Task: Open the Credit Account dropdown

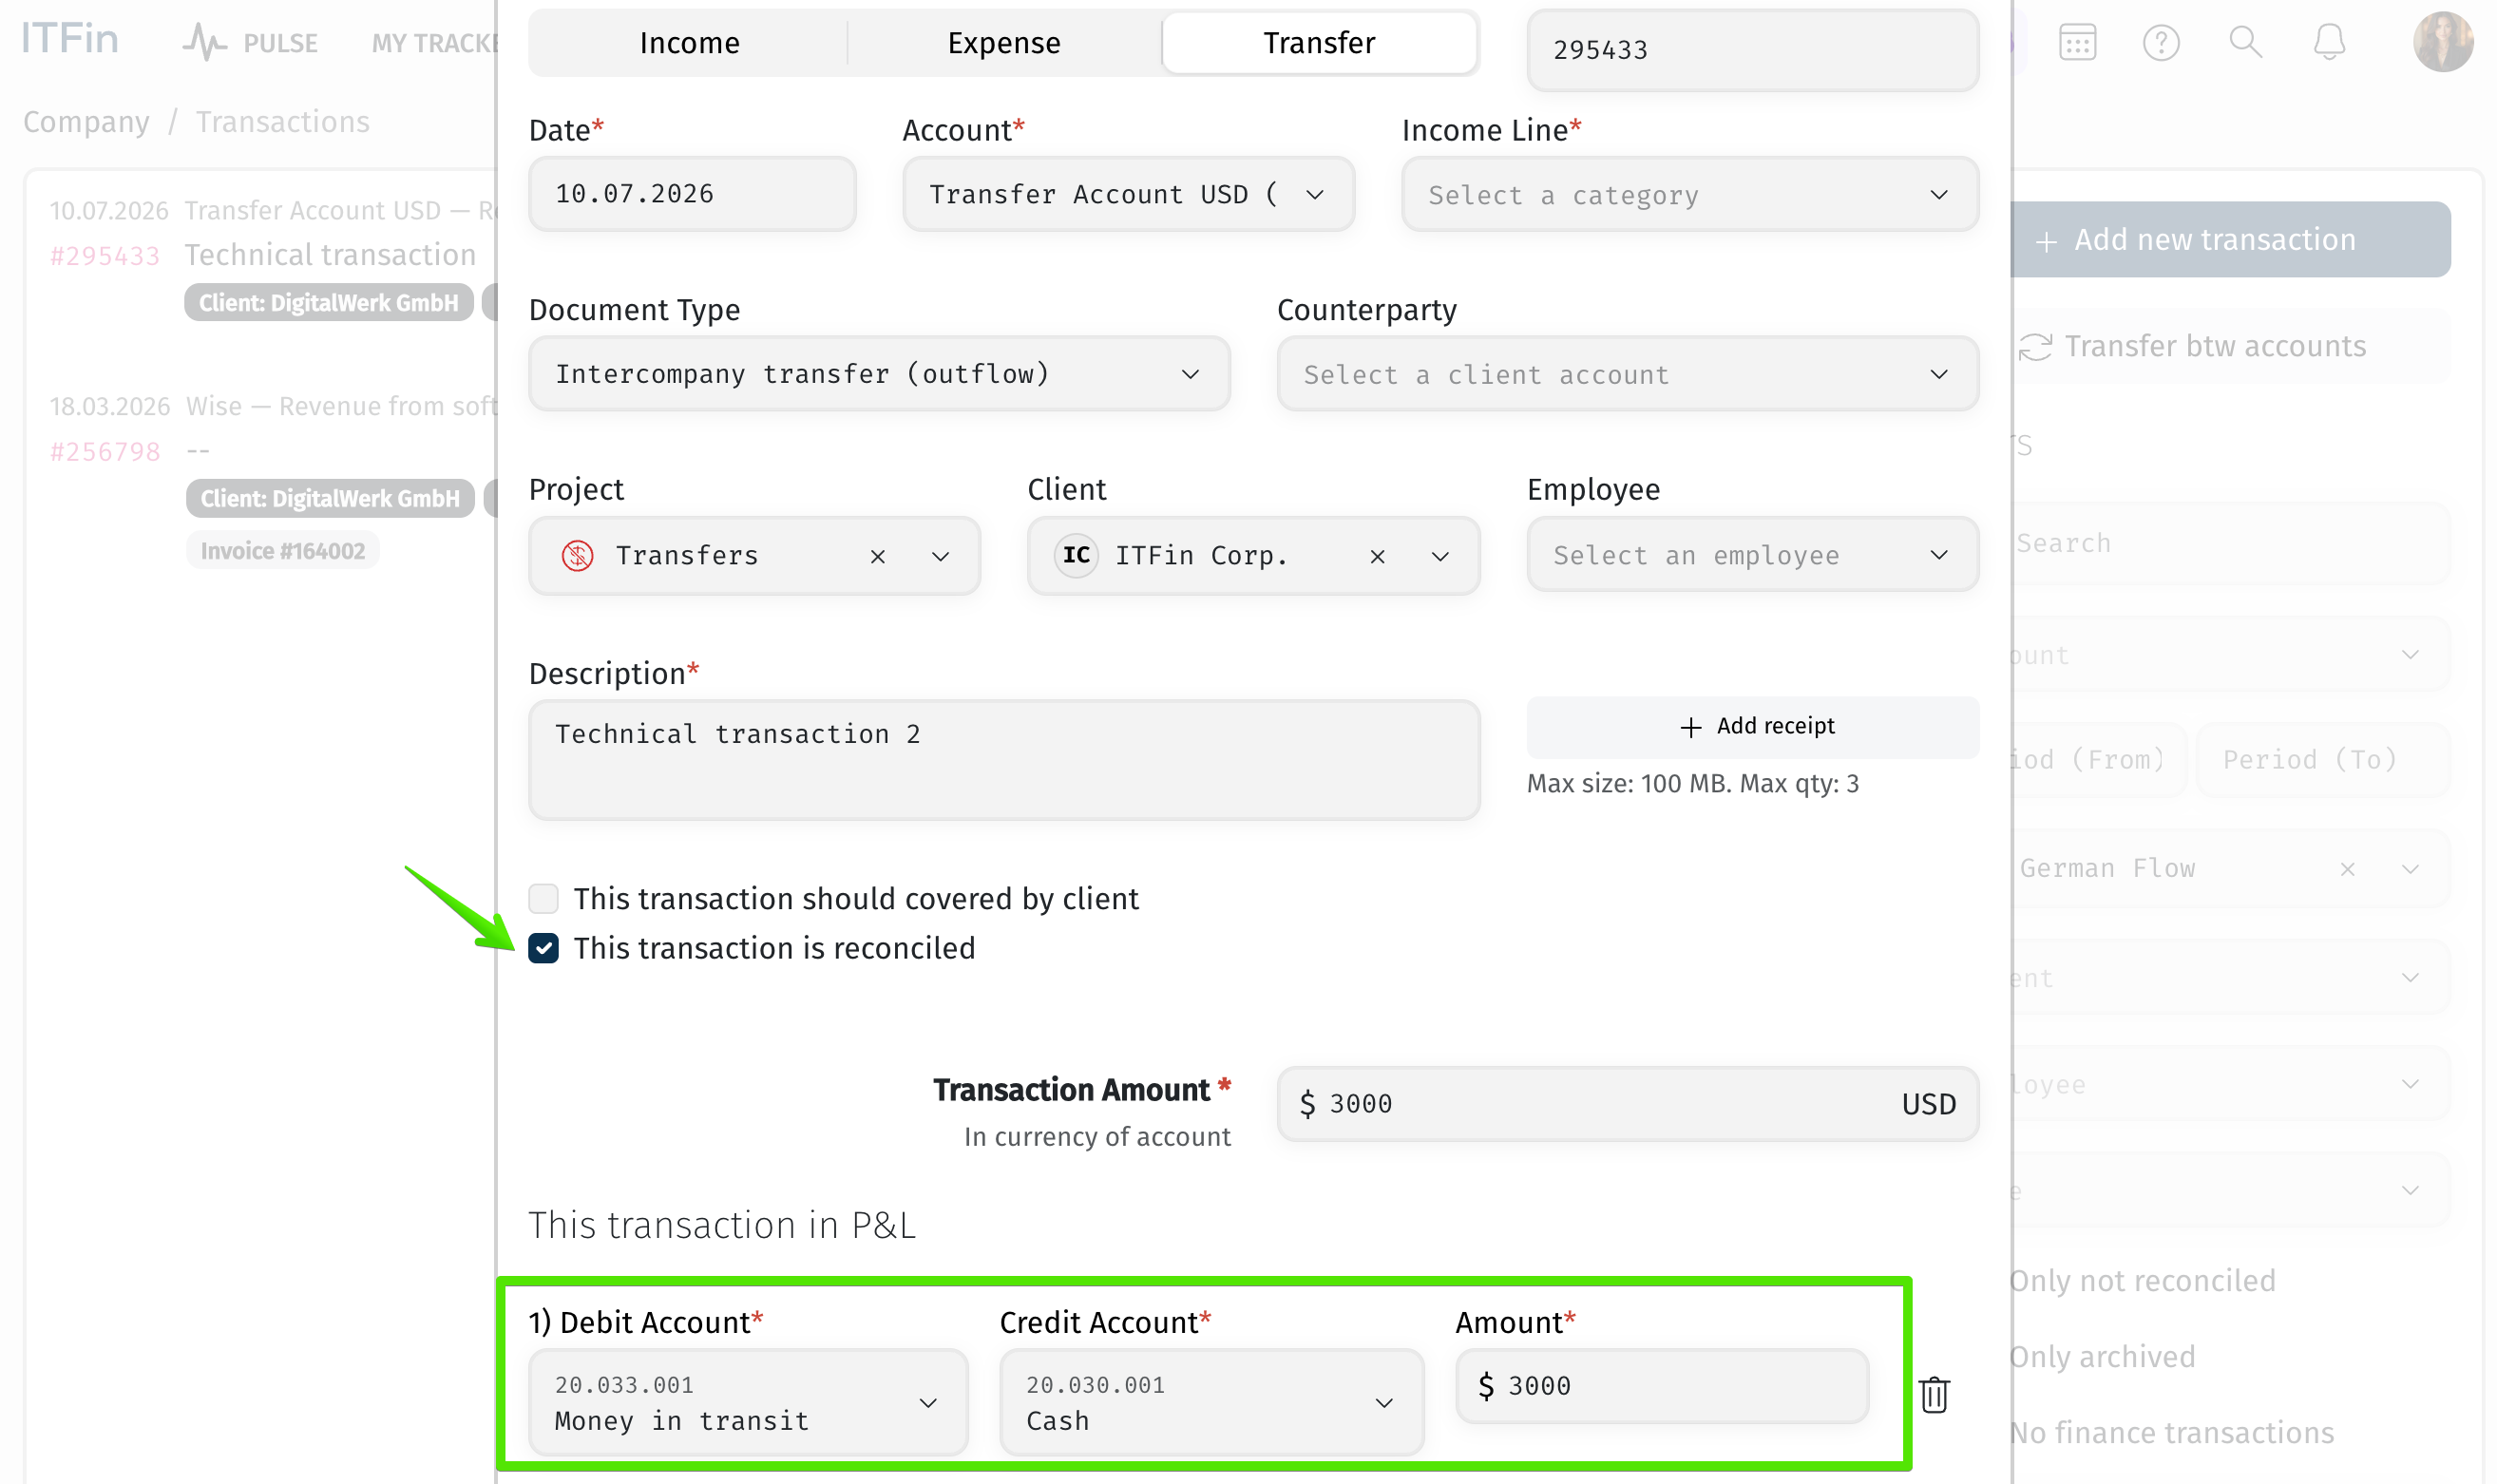Action: click(1211, 1402)
